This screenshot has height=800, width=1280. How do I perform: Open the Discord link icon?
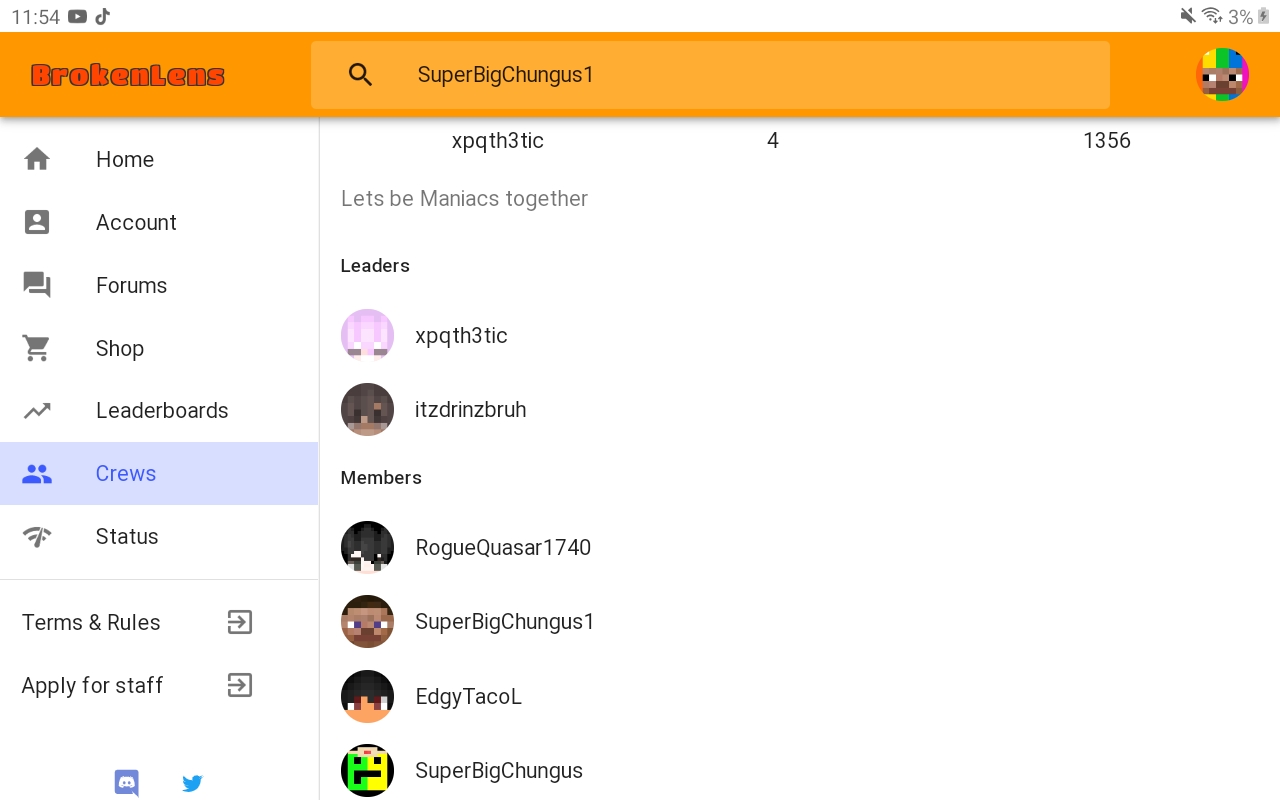point(127,783)
